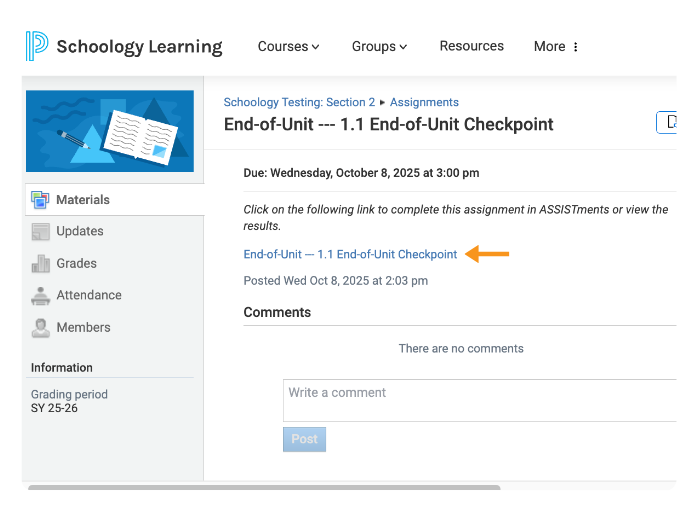
Task: Open the End-of-Unit 1.1 Checkpoint ASSISTments link
Action: coord(350,254)
